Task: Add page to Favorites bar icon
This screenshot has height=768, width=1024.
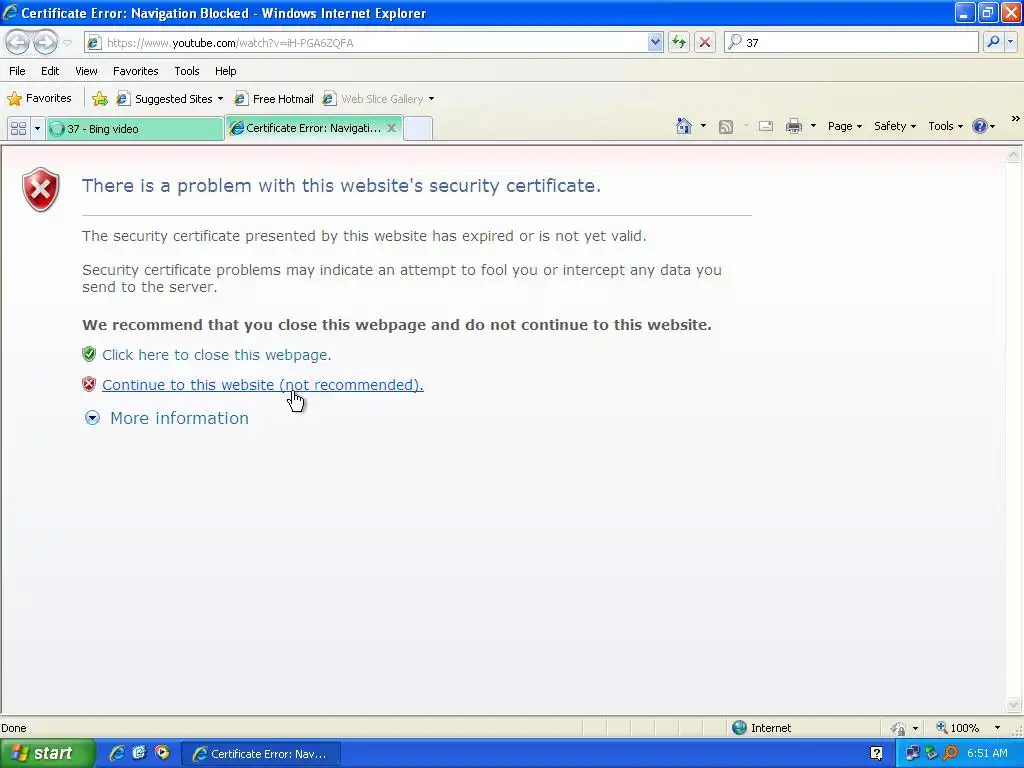Action: click(x=100, y=99)
